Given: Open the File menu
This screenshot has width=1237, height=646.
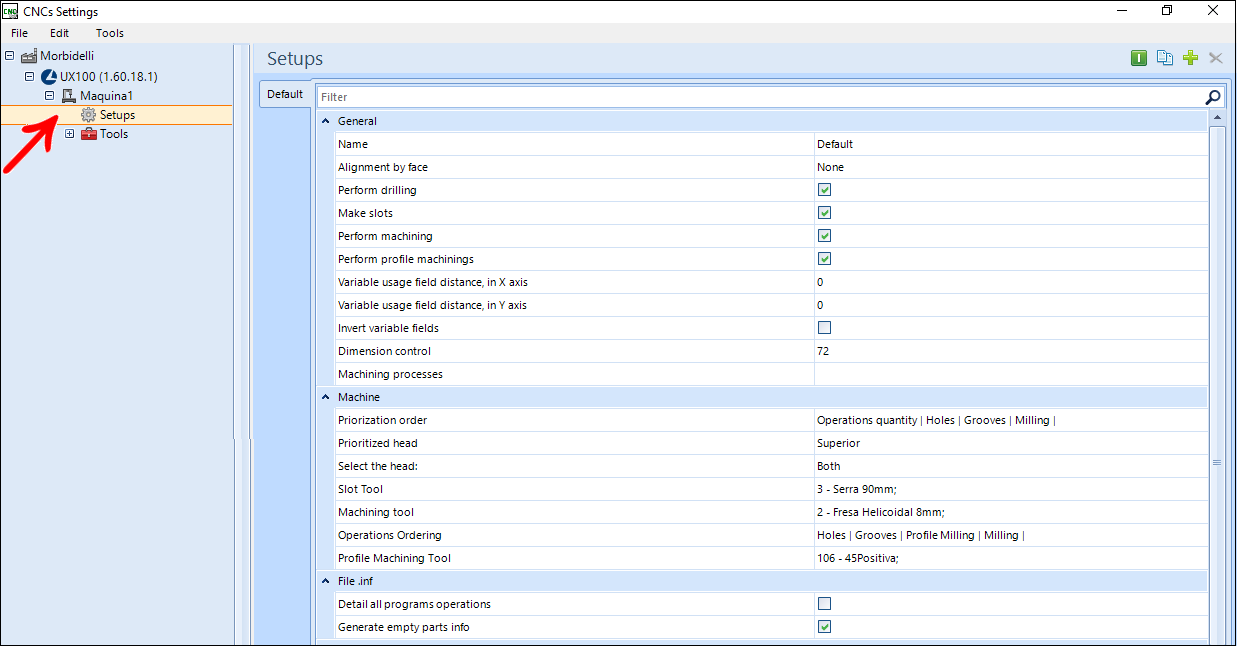Looking at the screenshot, I should pos(20,33).
